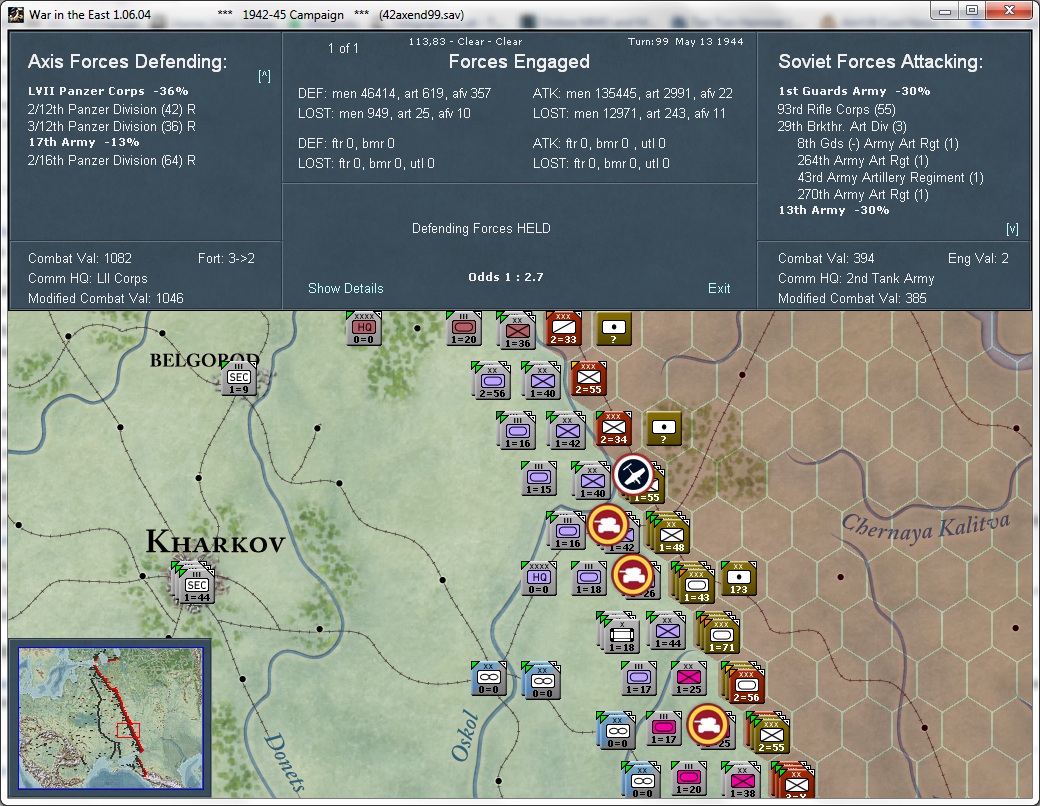Select the pink 1=25 infantry counter
Image resolution: width=1040 pixels, height=806 pixels.
[x=688, y=679]
